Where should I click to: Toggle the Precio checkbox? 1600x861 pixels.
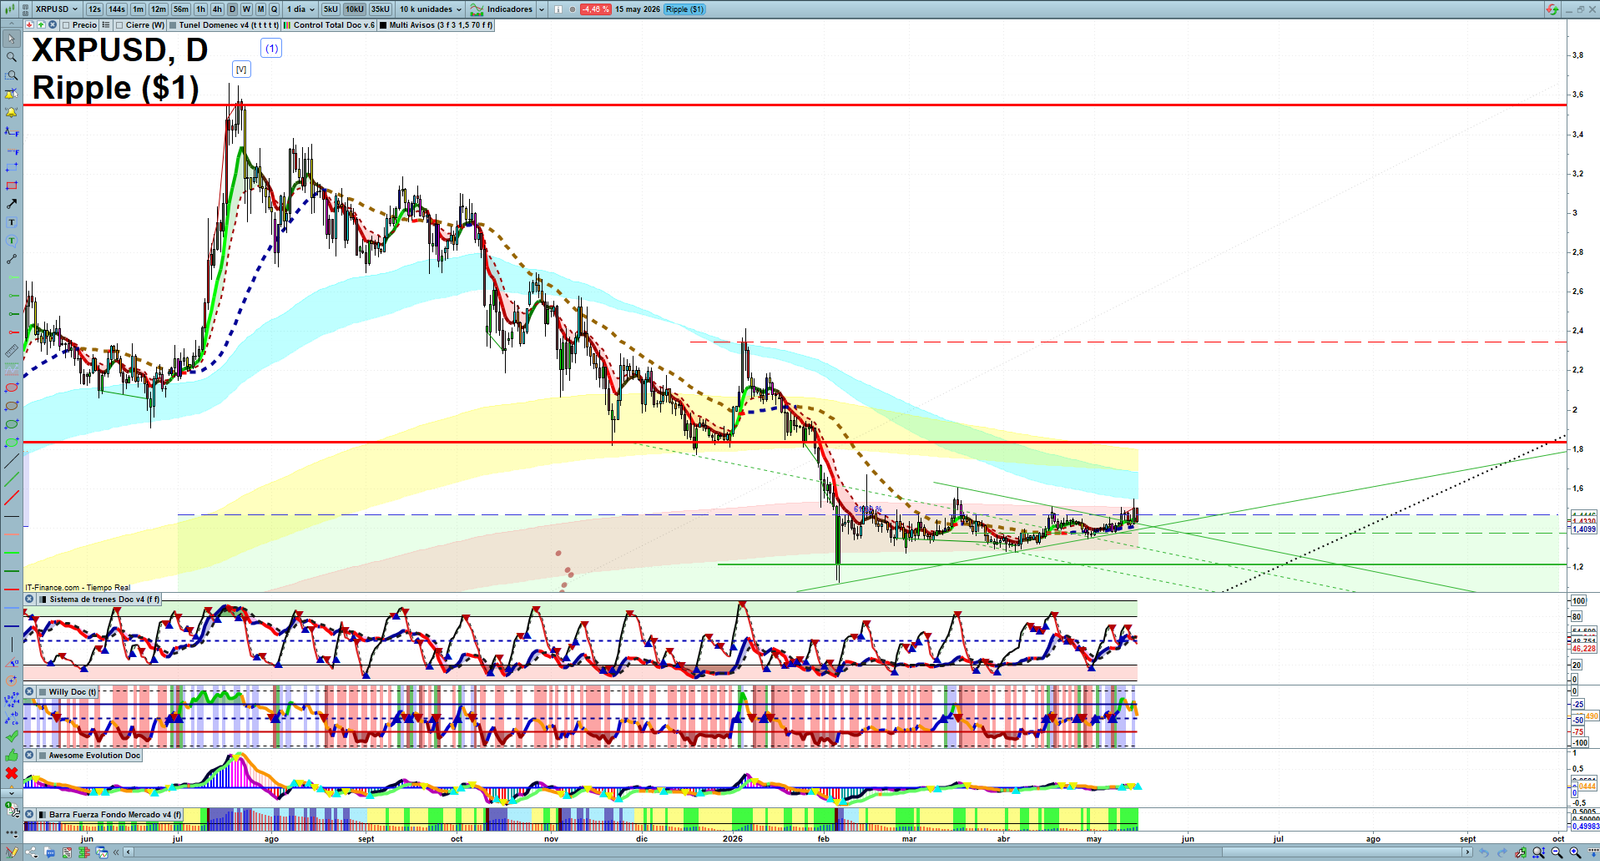pyautogui.click(x=66, y=25)
